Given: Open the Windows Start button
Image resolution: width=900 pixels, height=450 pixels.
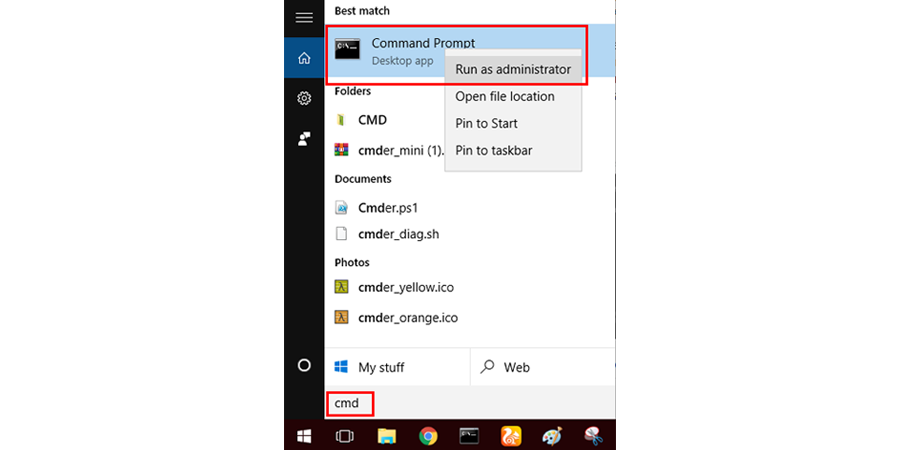Looking at the screenshot, I should click(x=304, y=437).
